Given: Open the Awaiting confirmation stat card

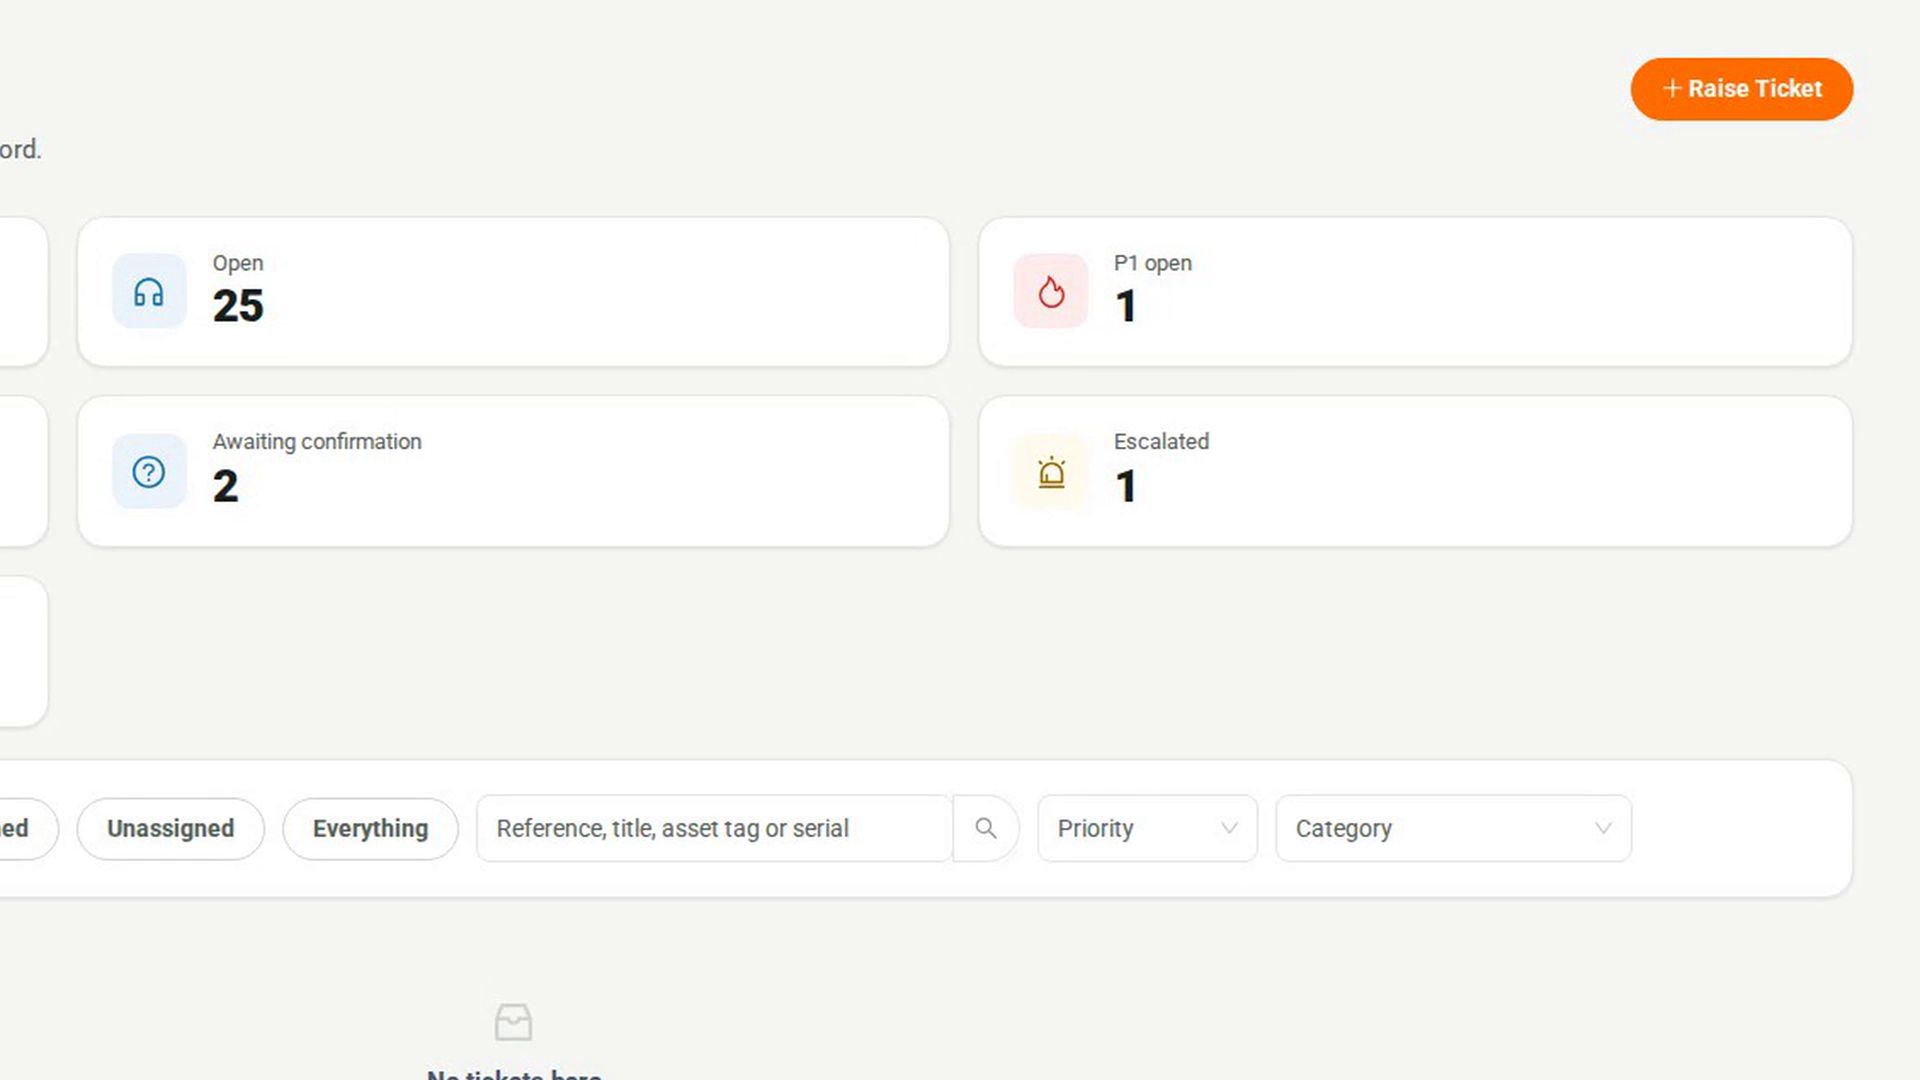Looking at the screenshot, I should 513,472.
